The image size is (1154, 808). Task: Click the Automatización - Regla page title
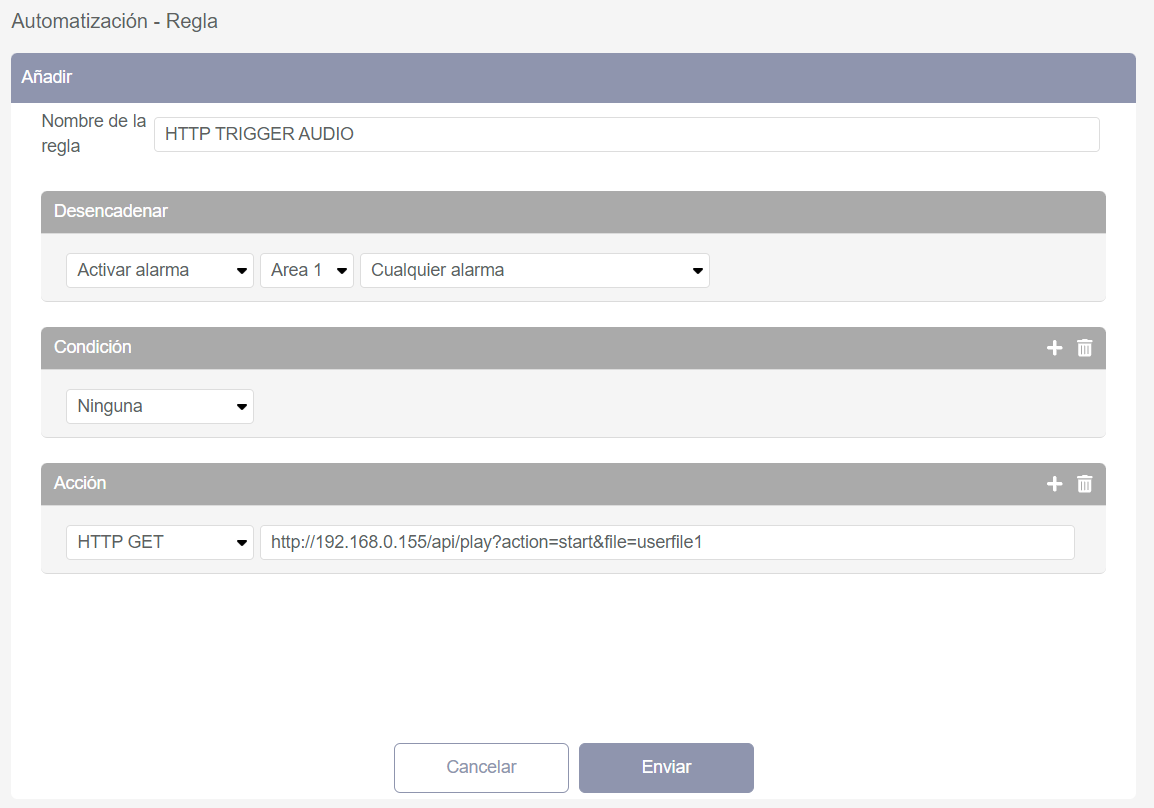(114, 21)
